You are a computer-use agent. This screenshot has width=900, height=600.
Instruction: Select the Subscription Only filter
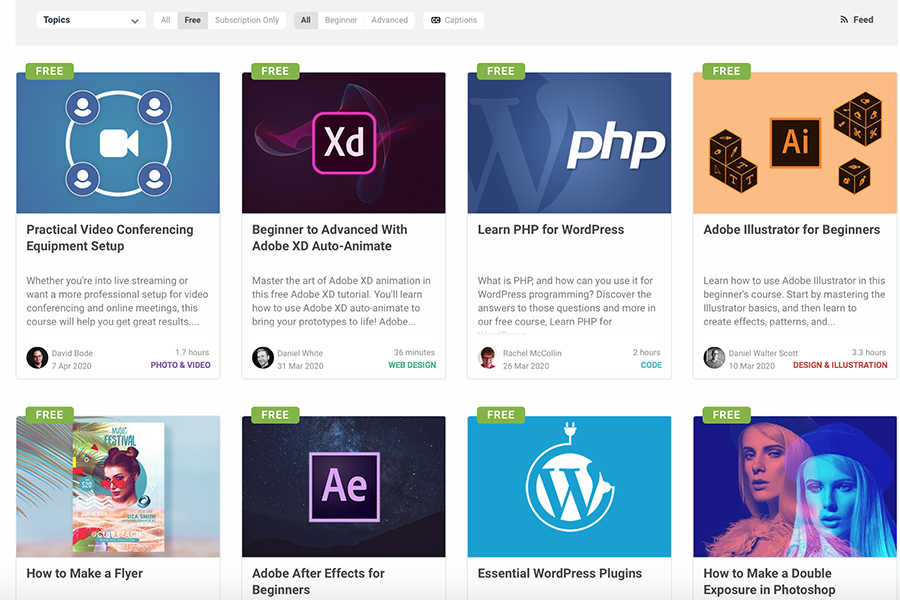coord(247,20)
